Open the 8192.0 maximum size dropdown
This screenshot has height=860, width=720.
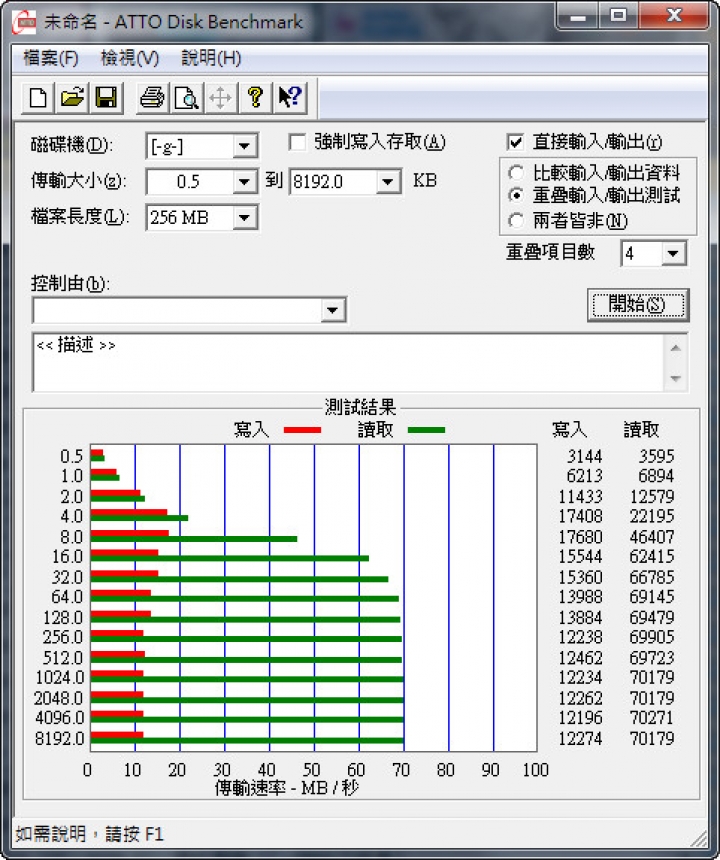(388, 182)
